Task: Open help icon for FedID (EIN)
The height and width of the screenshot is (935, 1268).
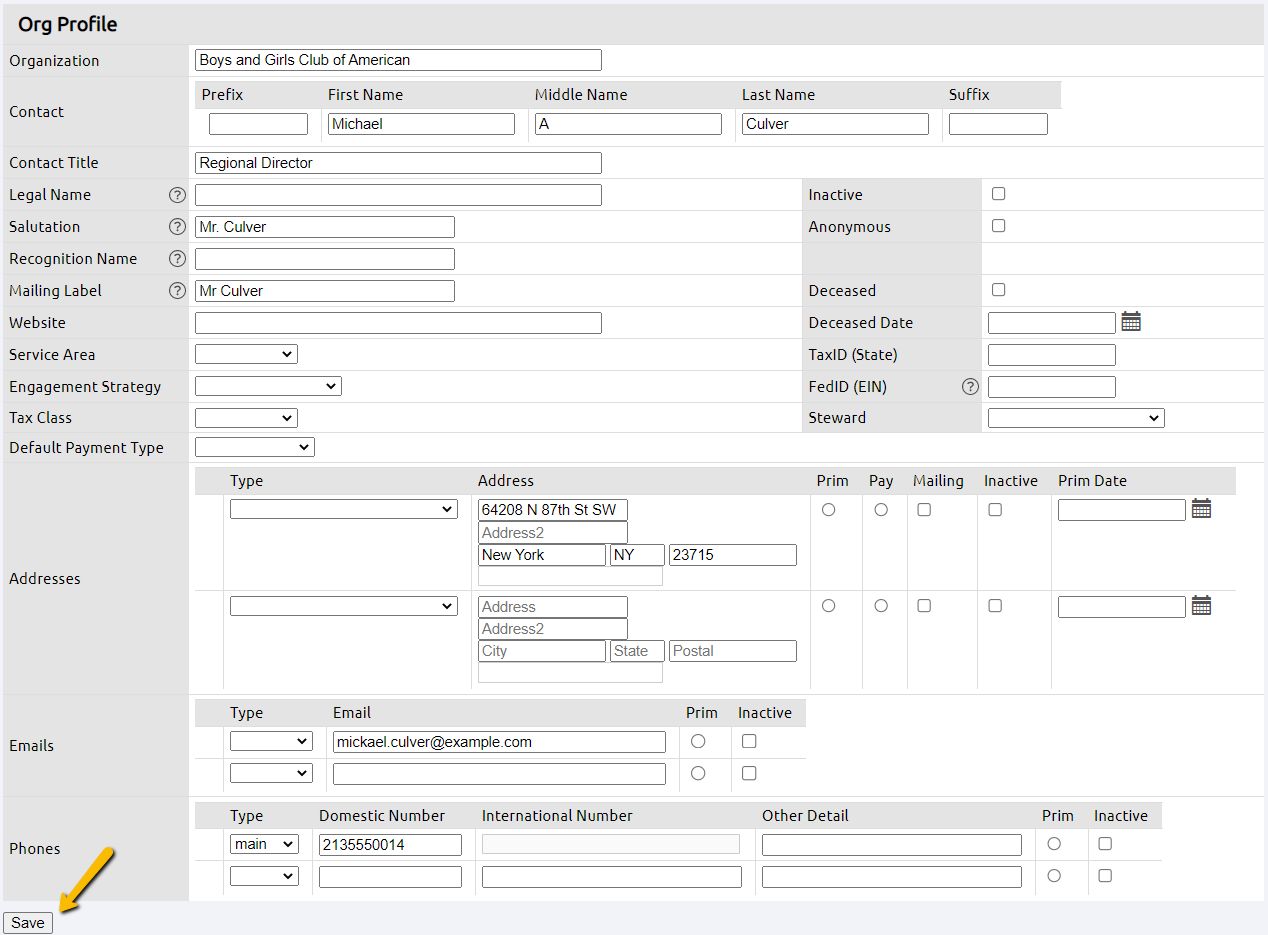Action: click(970, 387)
